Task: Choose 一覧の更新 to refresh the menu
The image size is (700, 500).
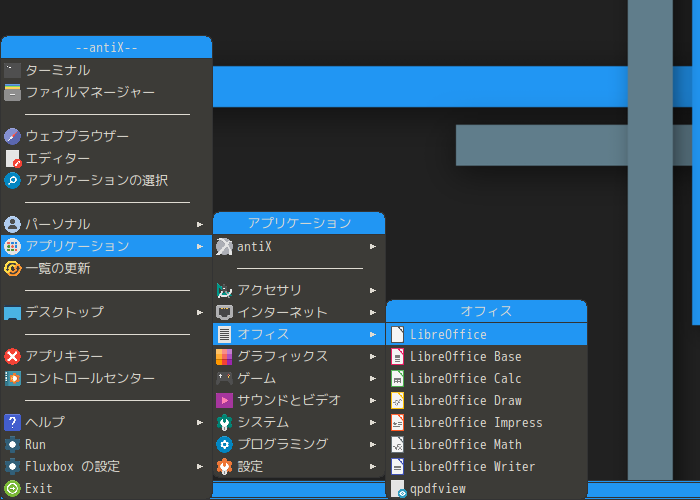Action: [106, 268]
